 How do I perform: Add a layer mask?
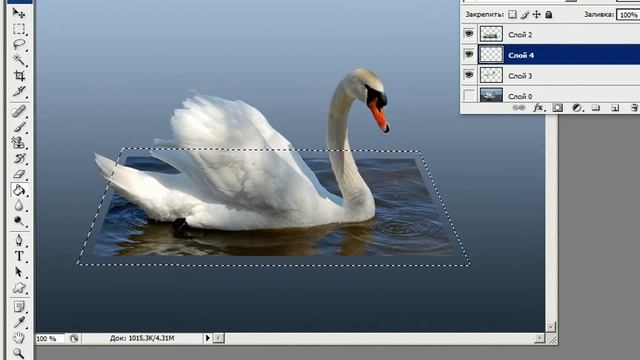(558, 108)
